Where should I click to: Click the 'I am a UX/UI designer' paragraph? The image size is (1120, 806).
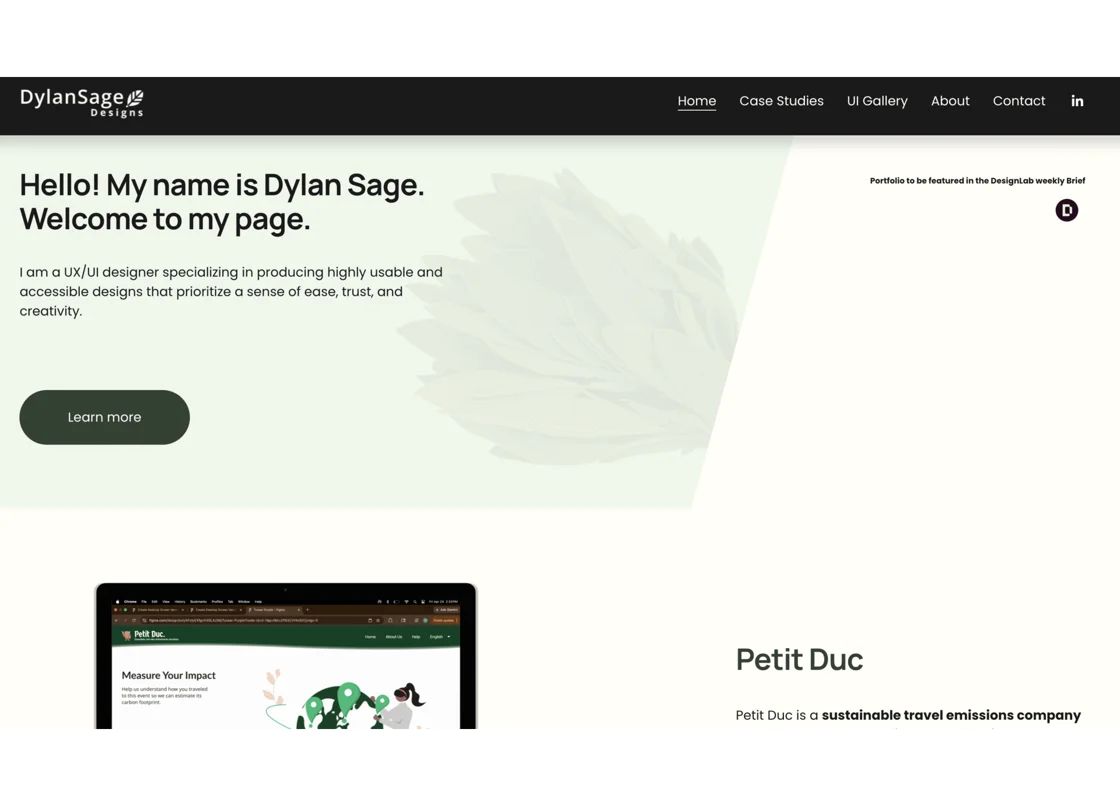pyautogui.click(x=231, y=292)
